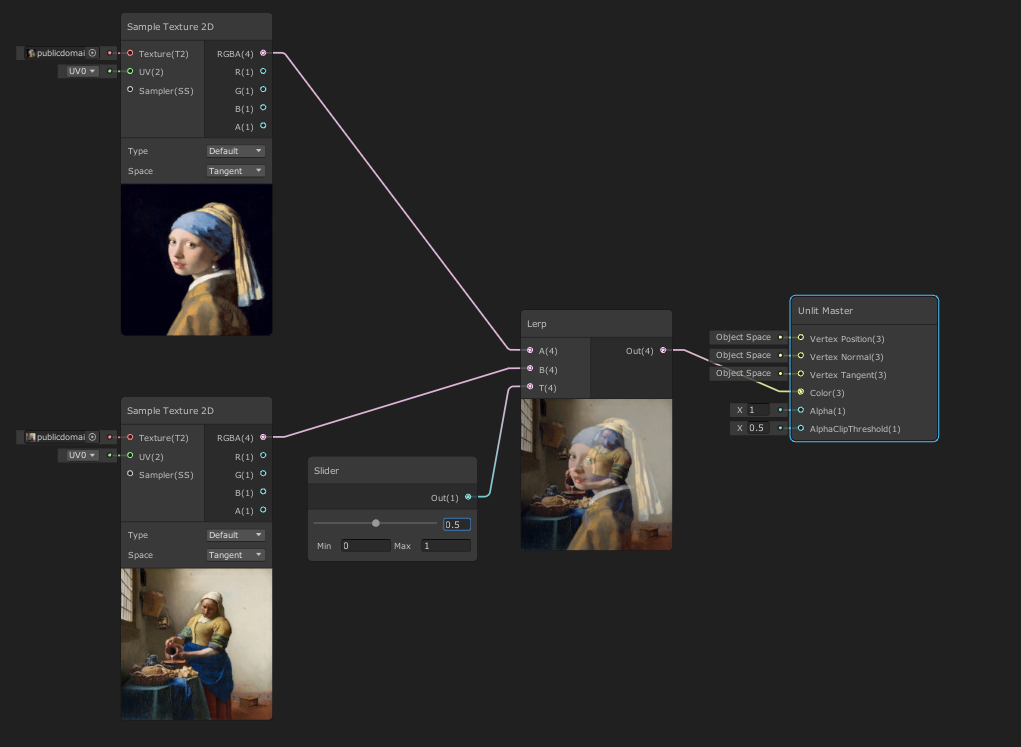This screenshot has height=747, width=1021.
Task: Click the Slider Min input field
Action: [365, 546]
